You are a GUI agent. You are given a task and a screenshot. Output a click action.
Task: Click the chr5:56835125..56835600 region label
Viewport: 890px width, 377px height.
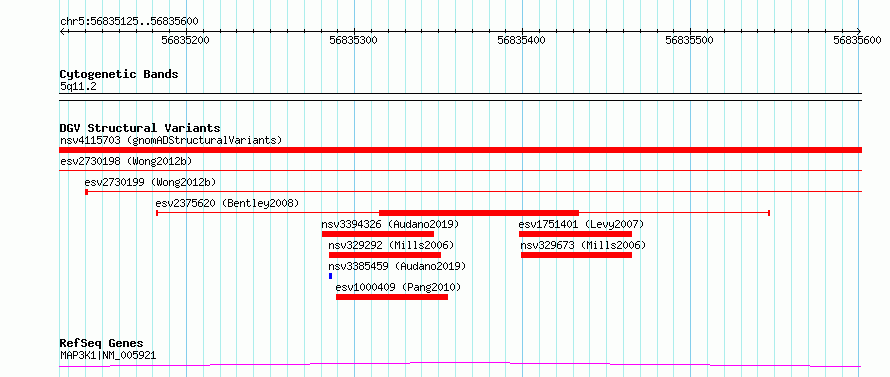click(129, 22)
